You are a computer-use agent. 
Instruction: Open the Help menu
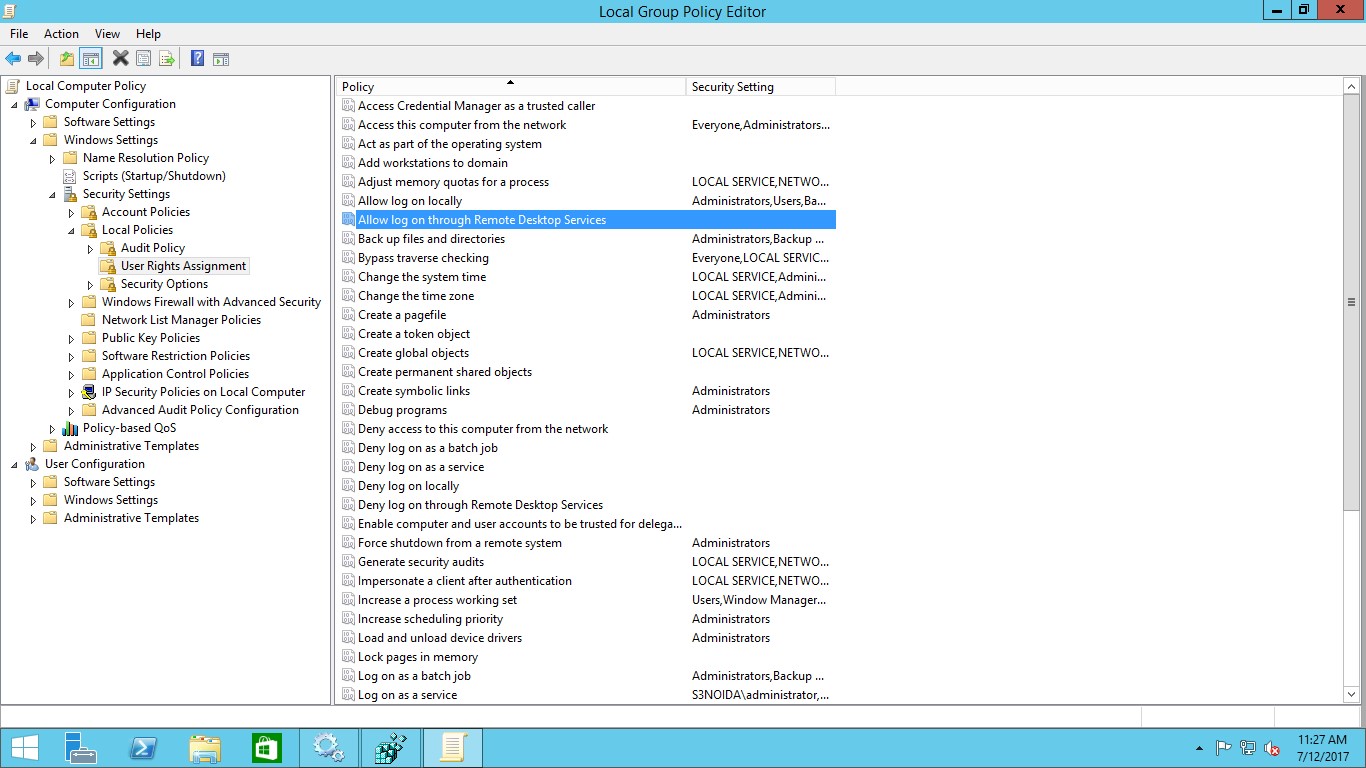click(148, 34)
